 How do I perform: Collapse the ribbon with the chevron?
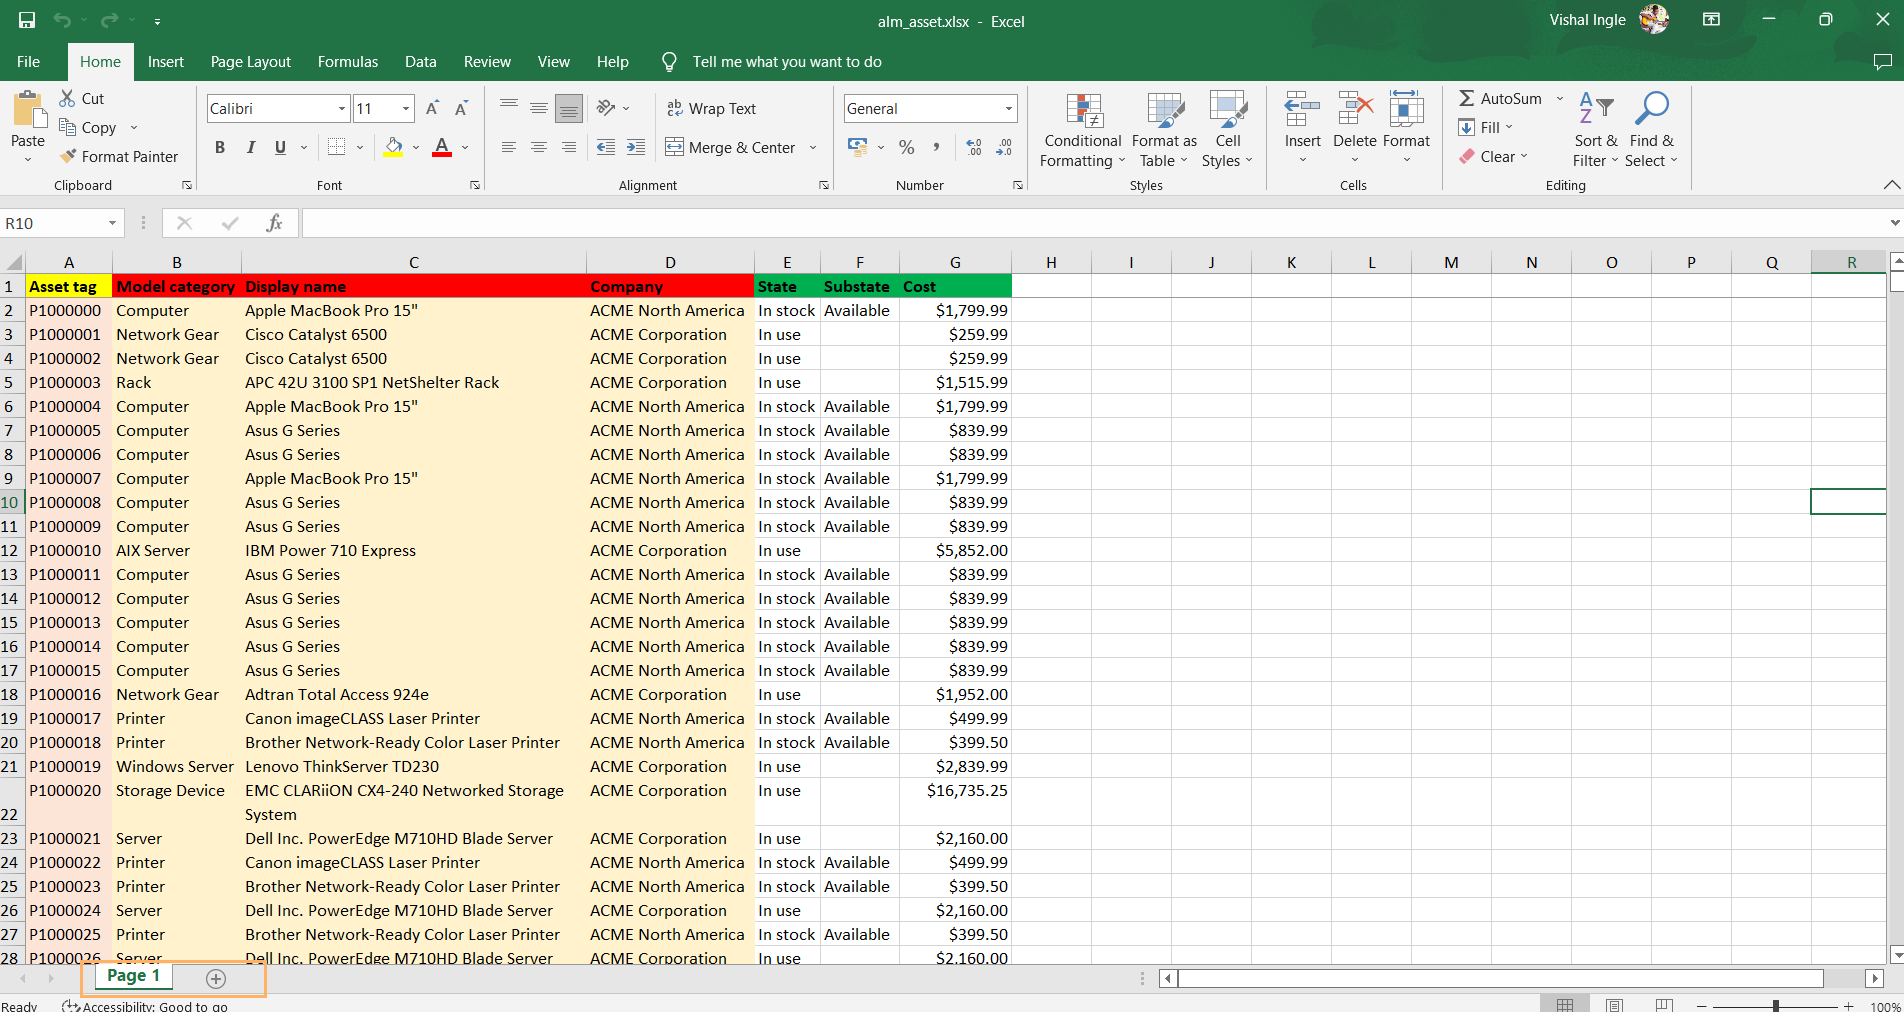[x=1891, y=185]
